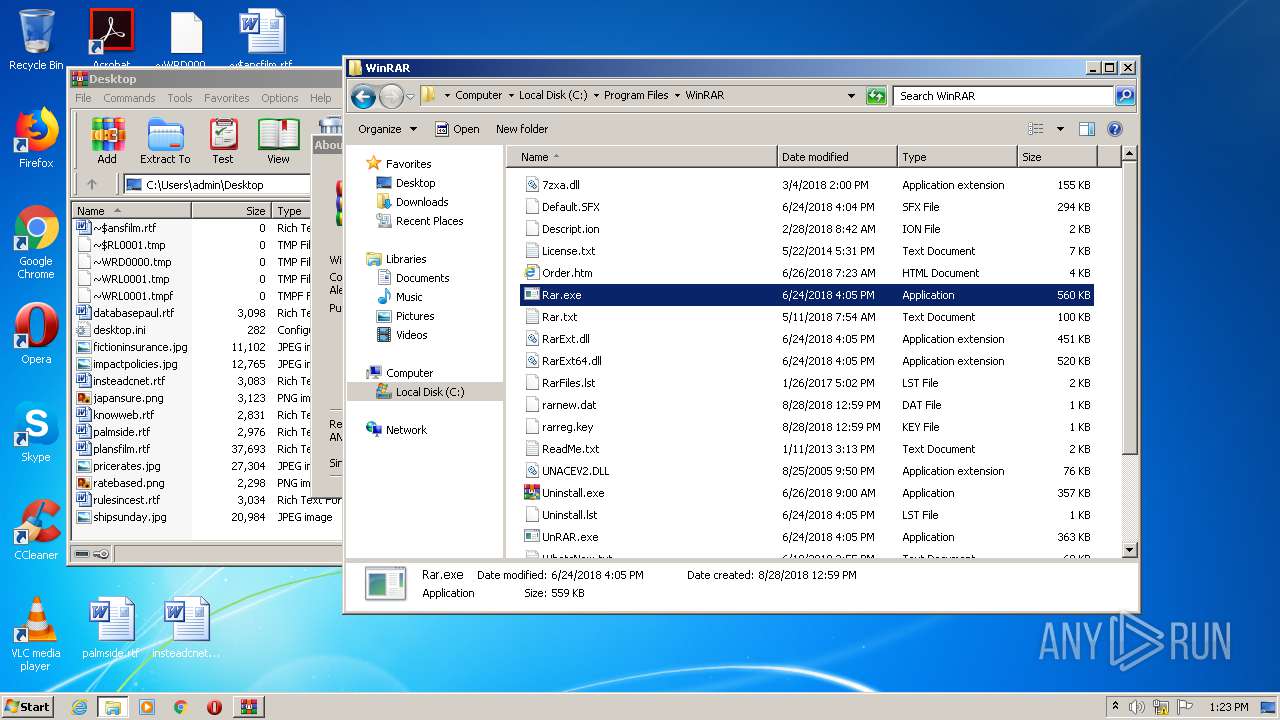Click the Back arrow in Explorer window
This screenshot has width=1280, height=720.
pyautogui.click(x=364, y=96)
